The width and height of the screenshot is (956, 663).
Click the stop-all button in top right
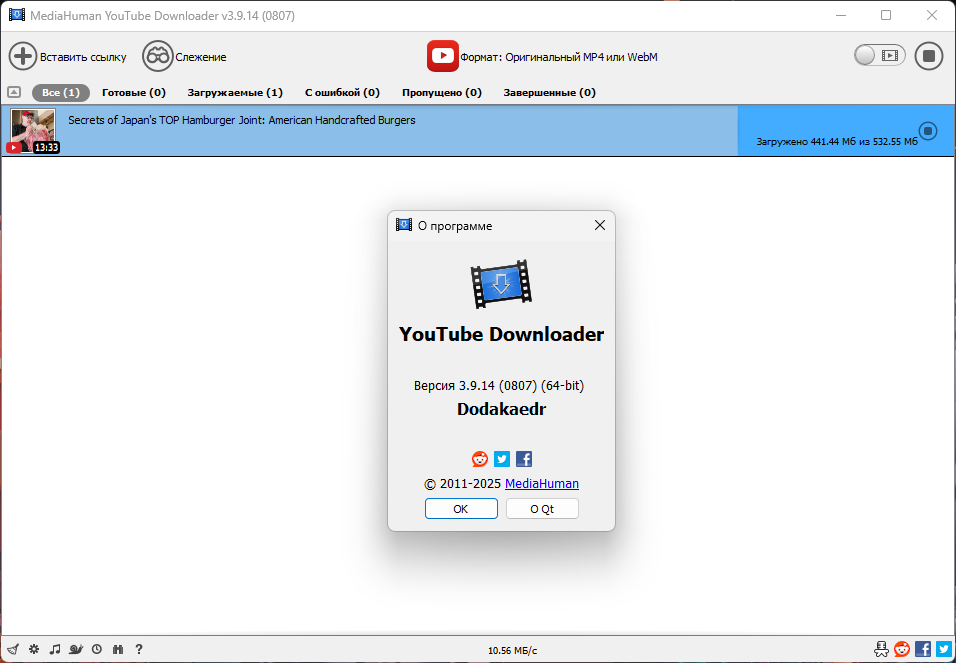[929, 56]
